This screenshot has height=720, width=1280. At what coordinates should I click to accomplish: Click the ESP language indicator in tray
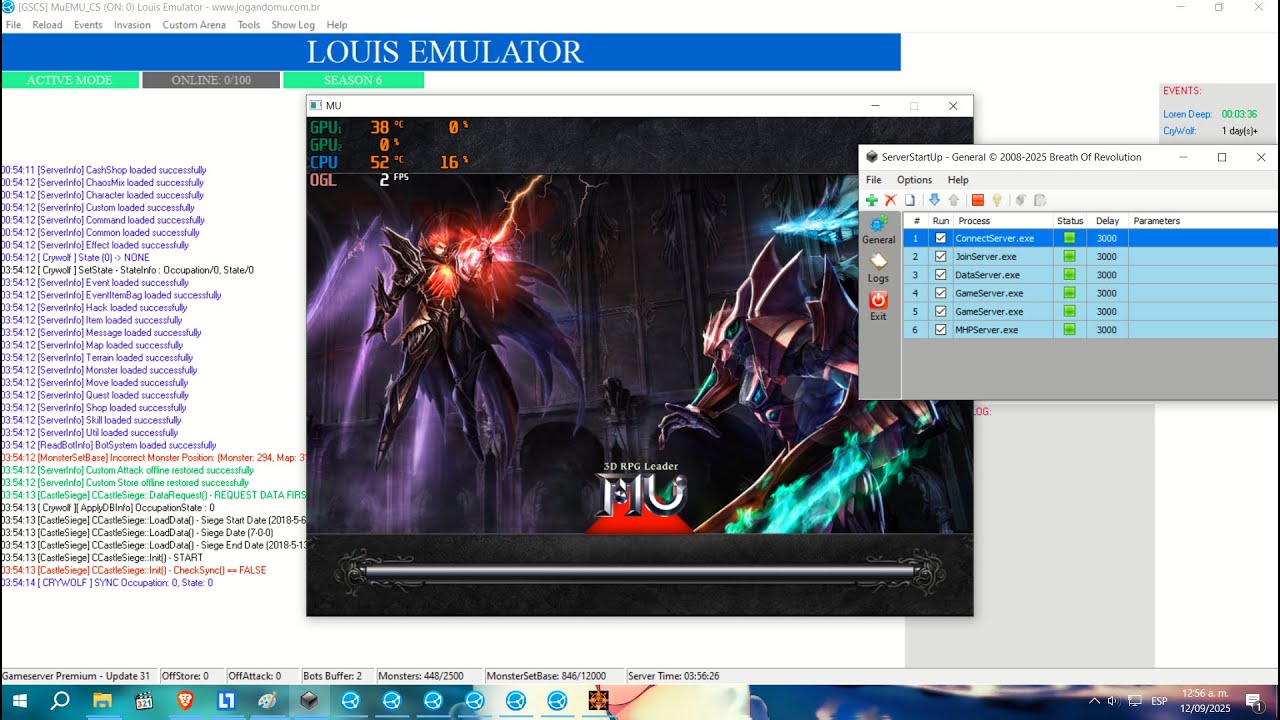click(x=1159, y=701)
